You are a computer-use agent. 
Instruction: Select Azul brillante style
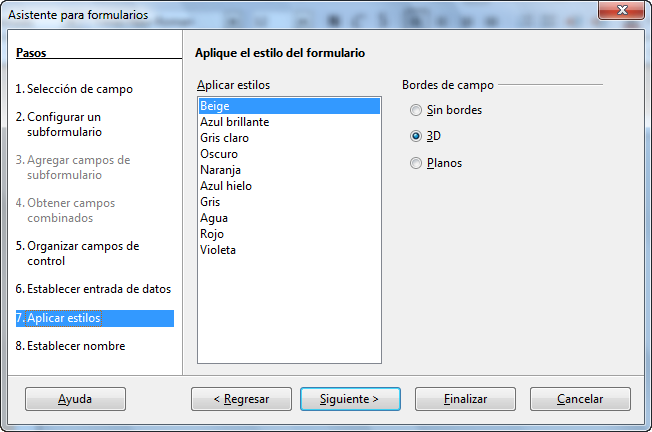click(x=289, y=122)
